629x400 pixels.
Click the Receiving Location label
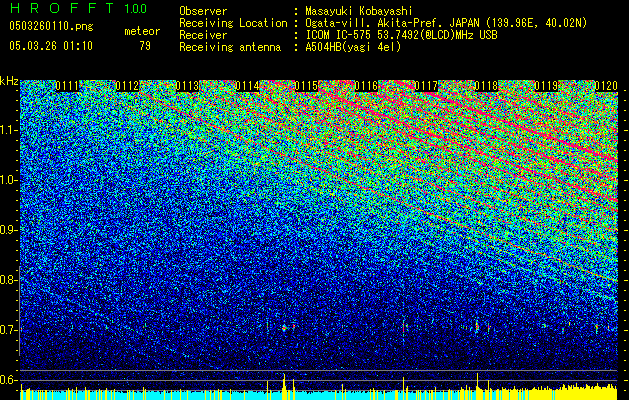click(233, 23)
